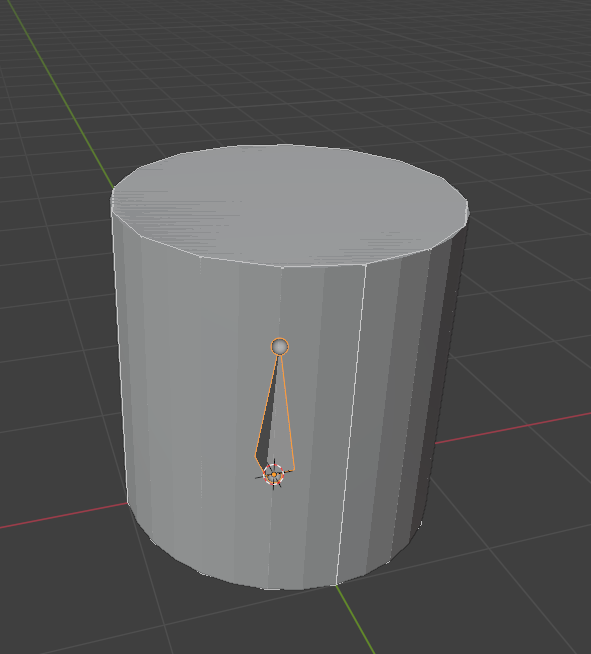This screenshot has width=591, height=654.
Task: Select the cylinder by its top face
Action: pyautogui.click(x=290, y=204)
